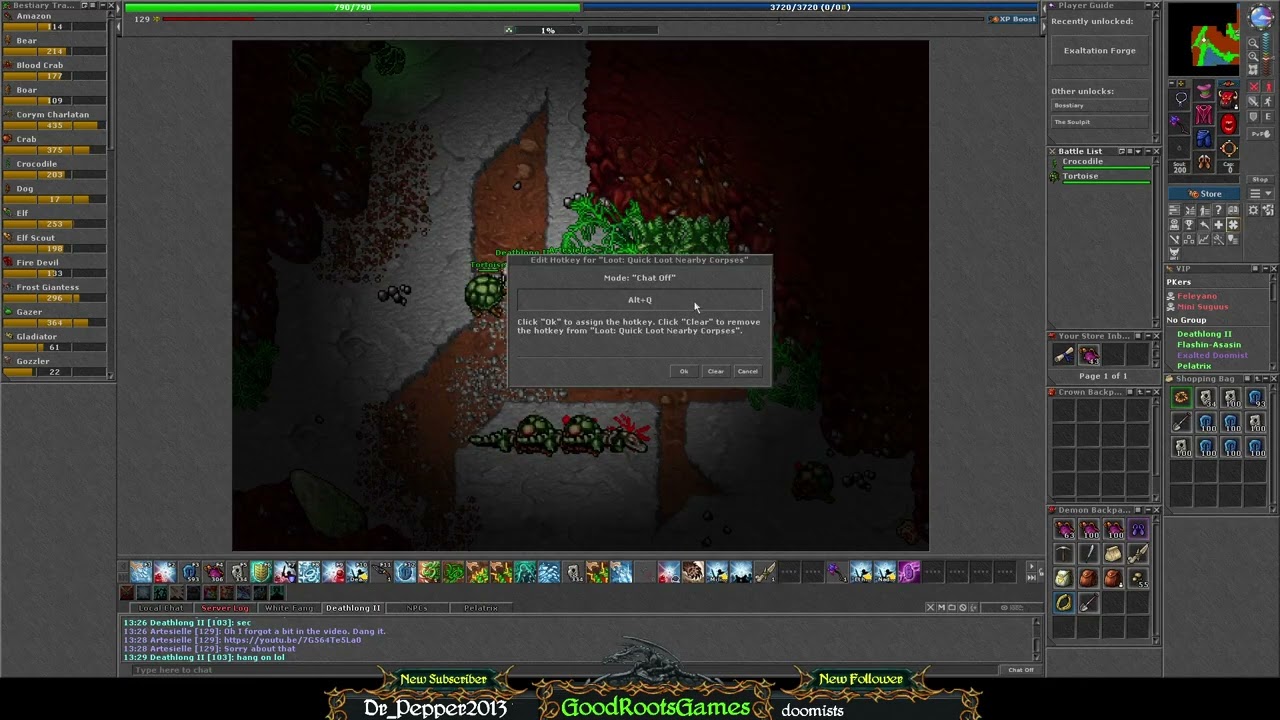The image size is (1280, 720).
Task: Collapse the Crown Backpack container
Action: pos(1148,392)
